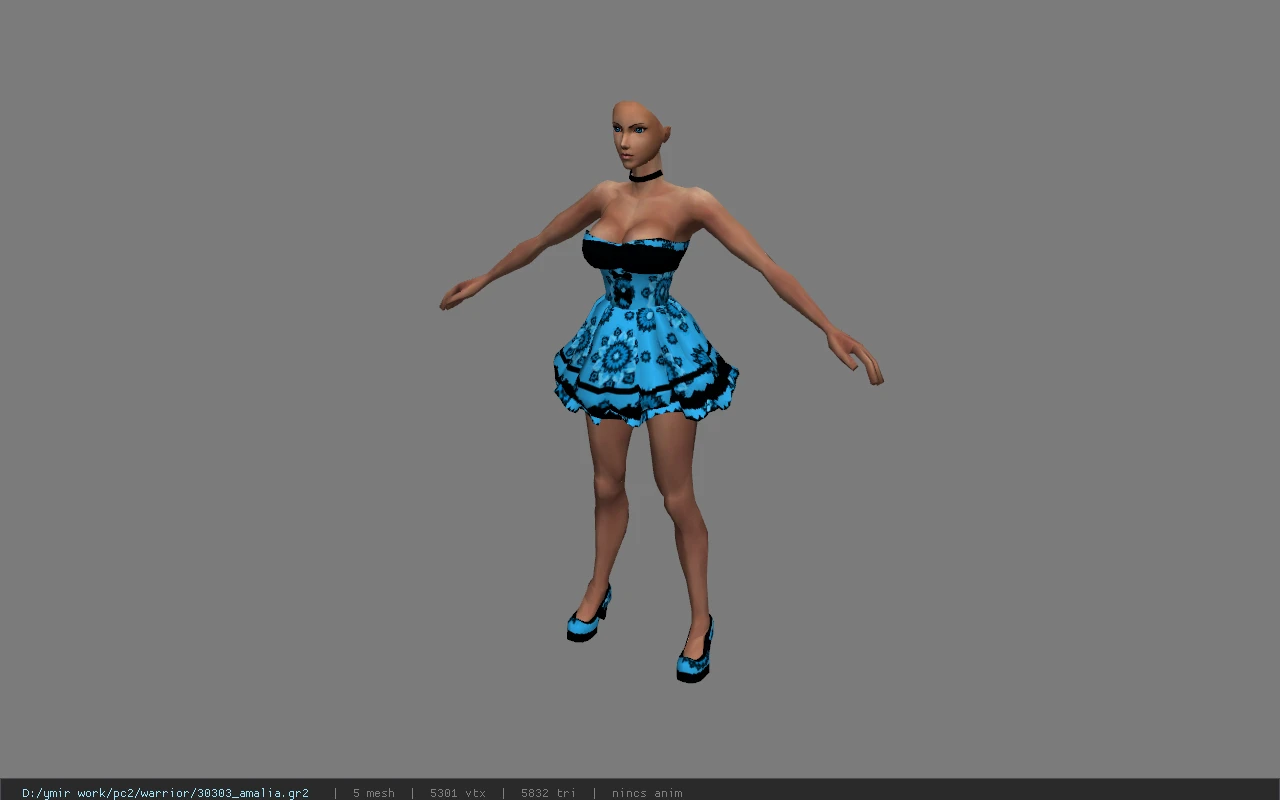Click the '5 mesh' status bar entry
This screenshot has height=800, width=1280.
pos(373,793)
